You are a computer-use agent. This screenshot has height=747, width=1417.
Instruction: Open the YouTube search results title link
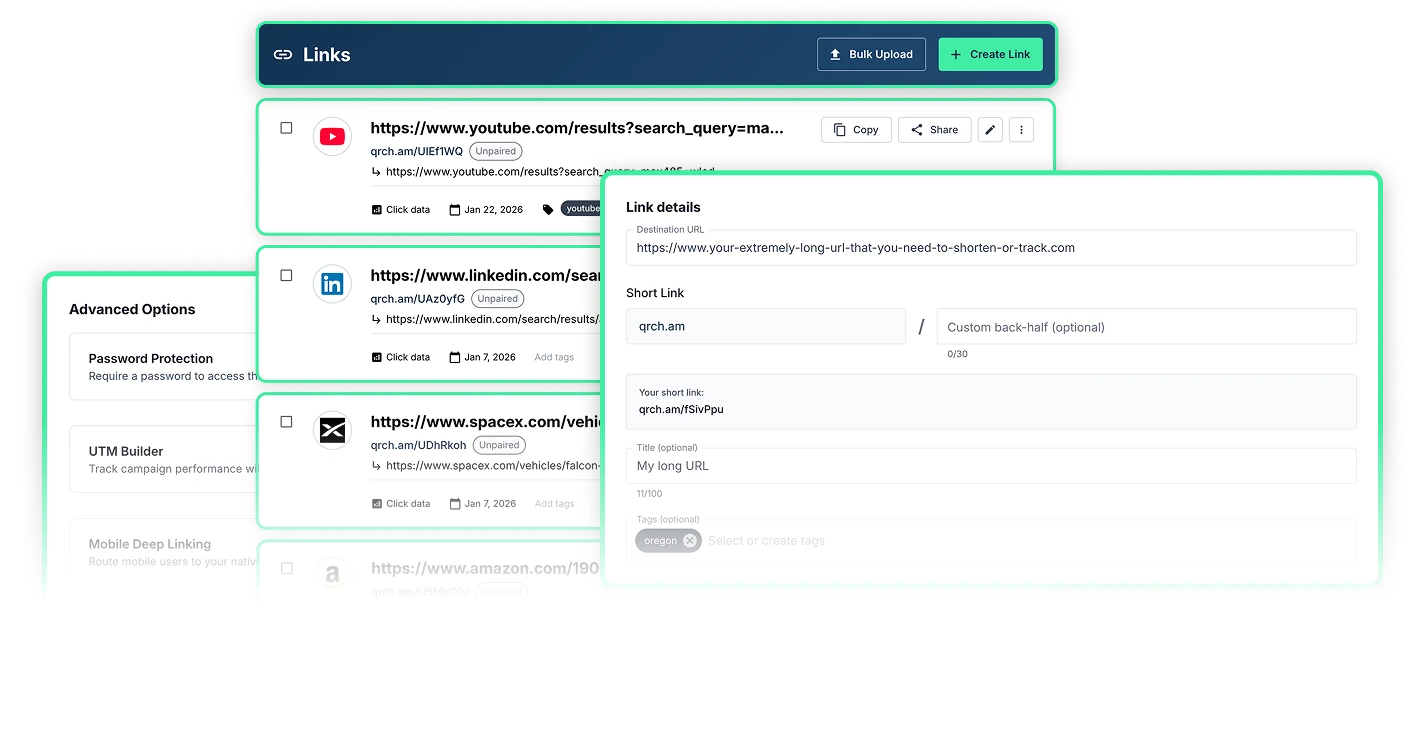(x=577, y=128)
